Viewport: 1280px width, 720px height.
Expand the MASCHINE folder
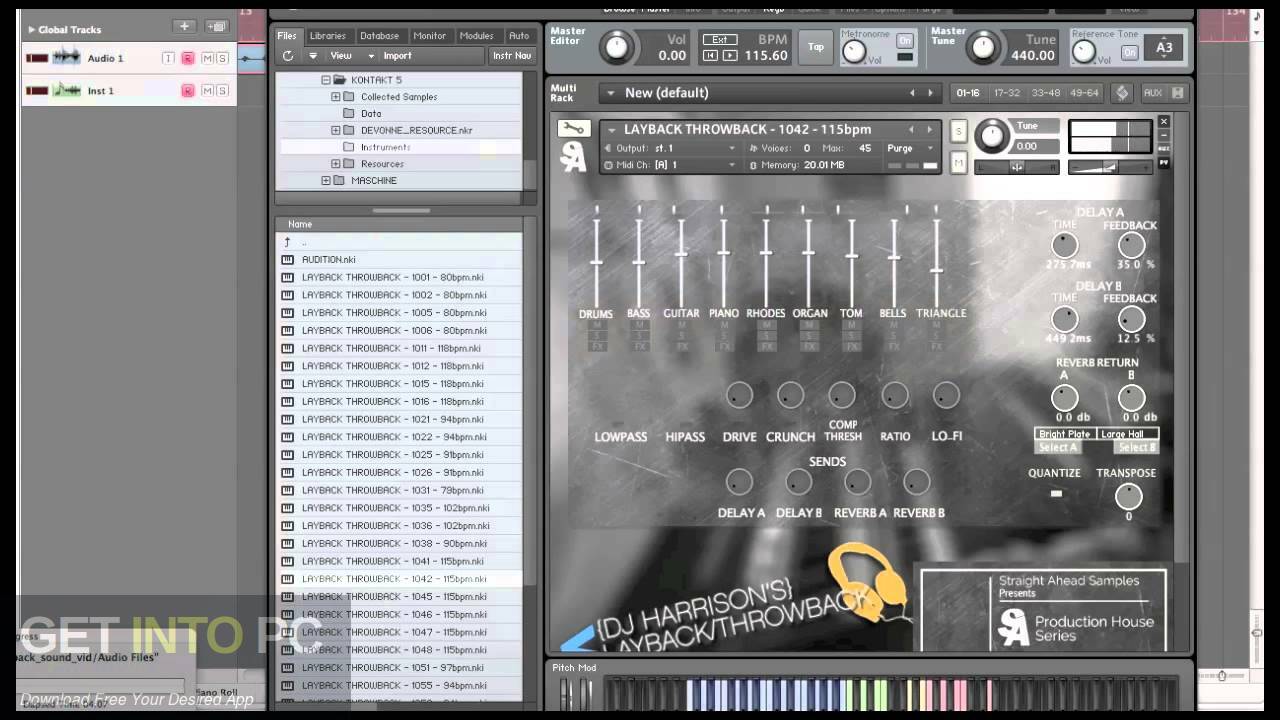click(326, 180)
